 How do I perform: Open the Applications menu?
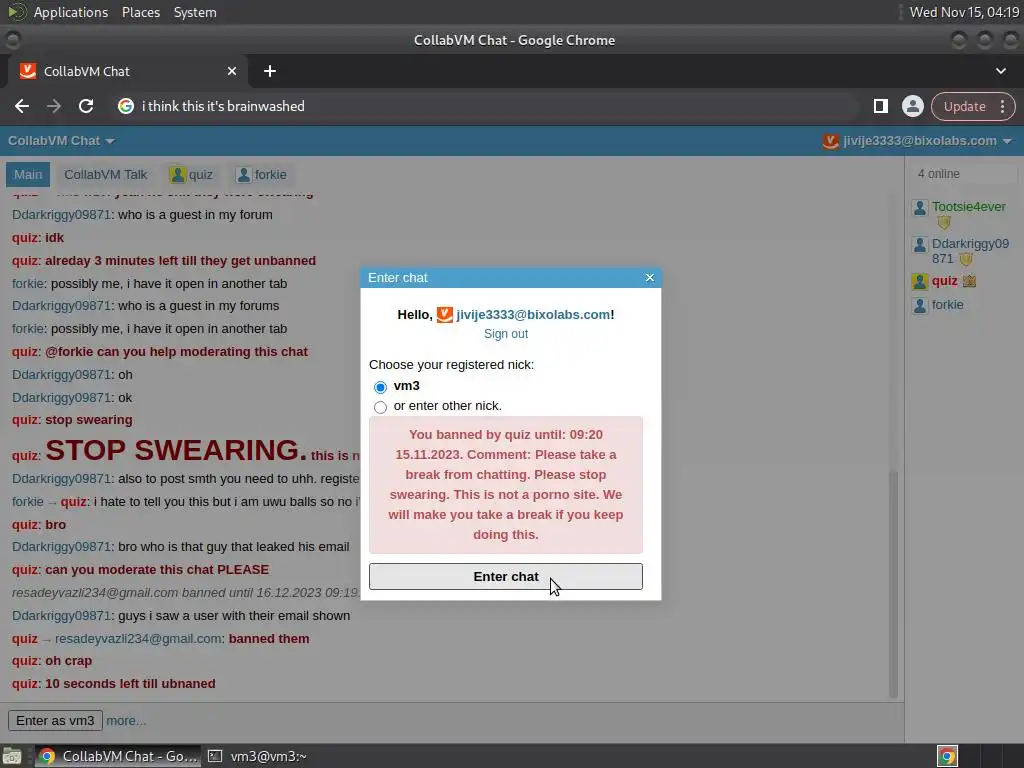coord(71,12)
